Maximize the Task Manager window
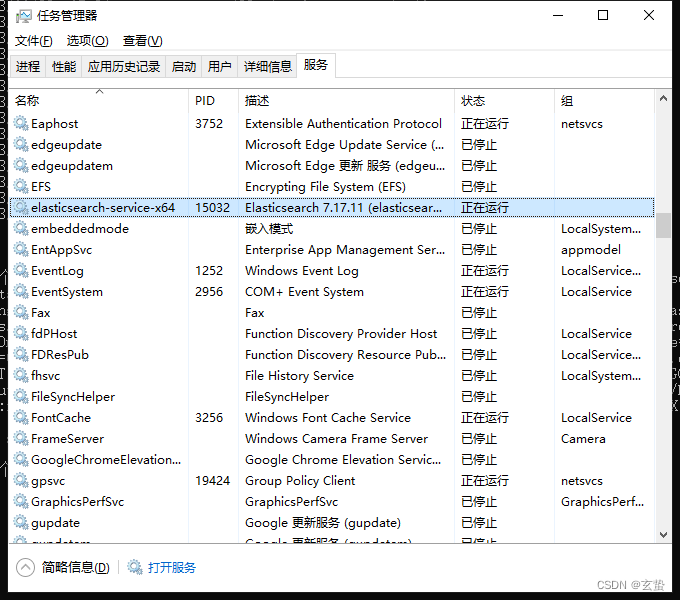Screen dimensions: 680x600 [x=603, y=16]
